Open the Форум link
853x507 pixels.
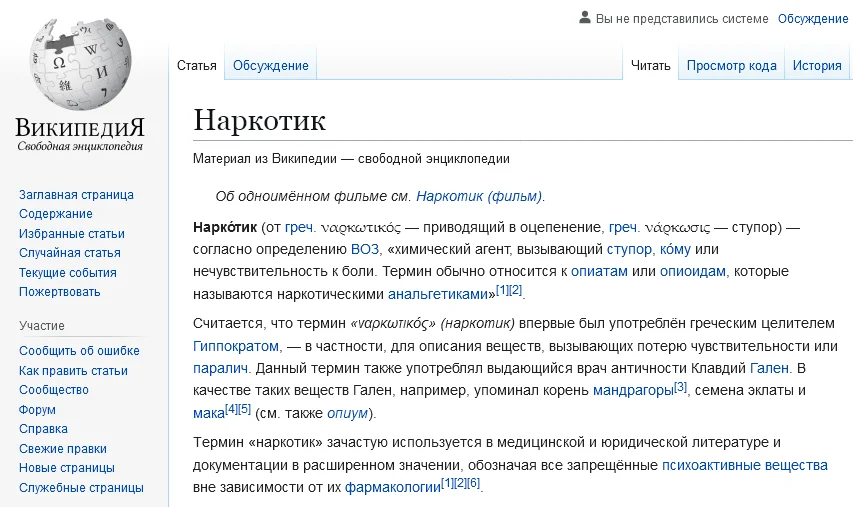click(38, 410)
